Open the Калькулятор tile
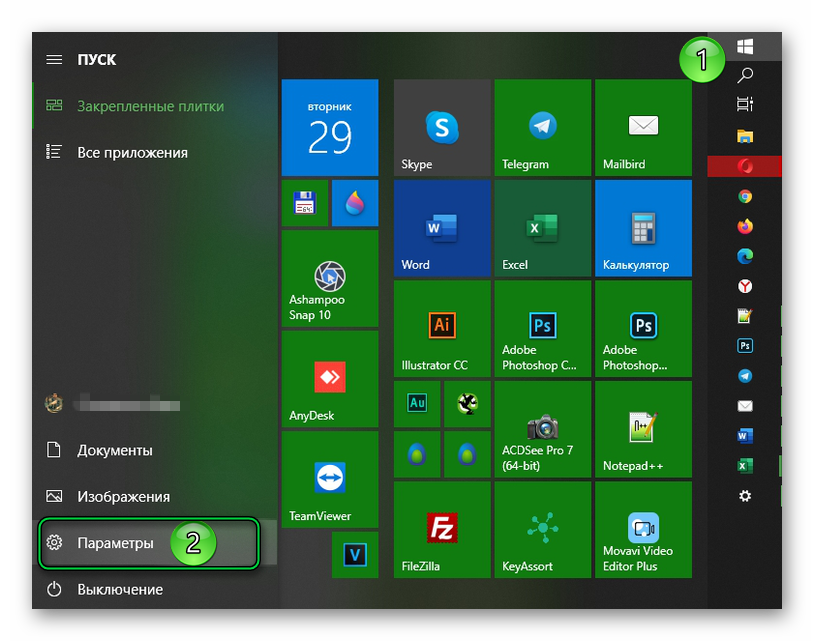Screen dimensions: 814x641 click(x=642, y=228)
